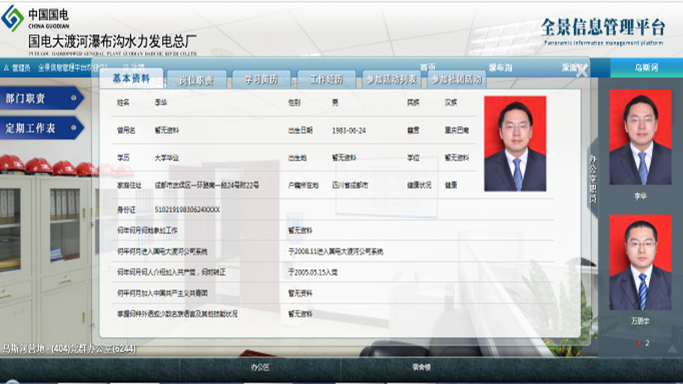Select 乌斯河 in the top navigation

click(x=646, y=67)
